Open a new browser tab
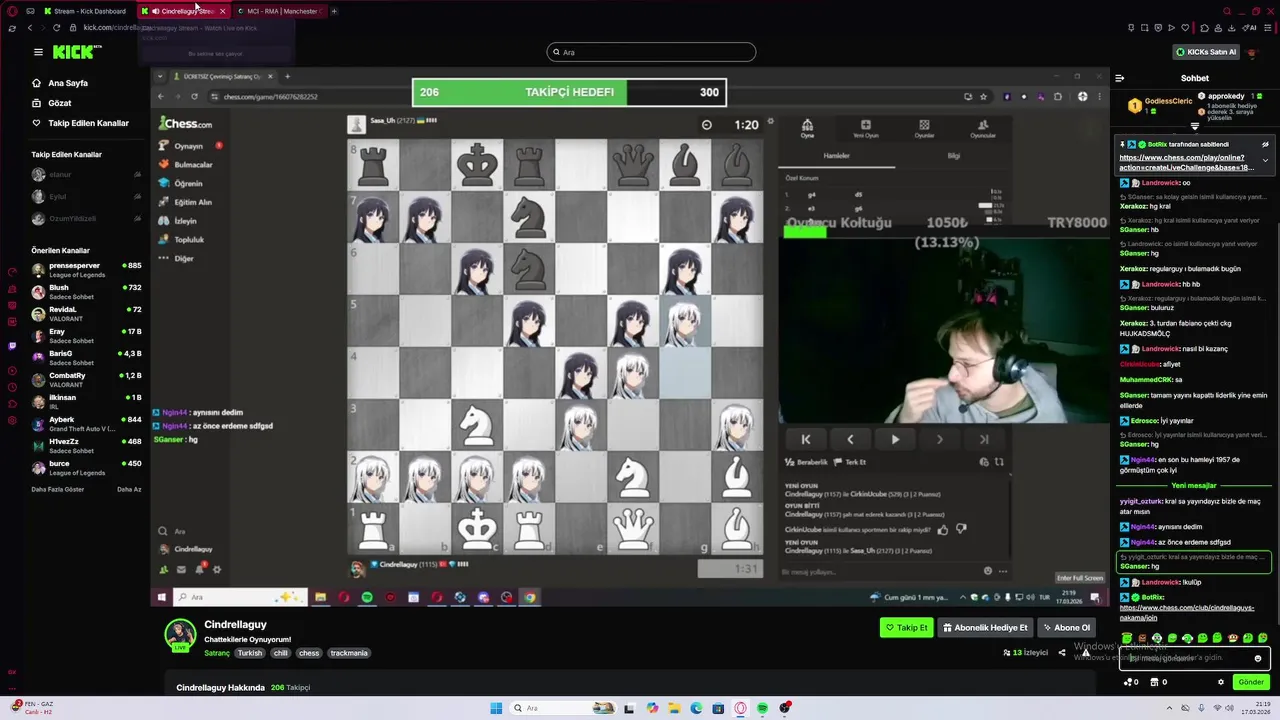The width and height of the screenshot is (1280, 720). (334, 11)
